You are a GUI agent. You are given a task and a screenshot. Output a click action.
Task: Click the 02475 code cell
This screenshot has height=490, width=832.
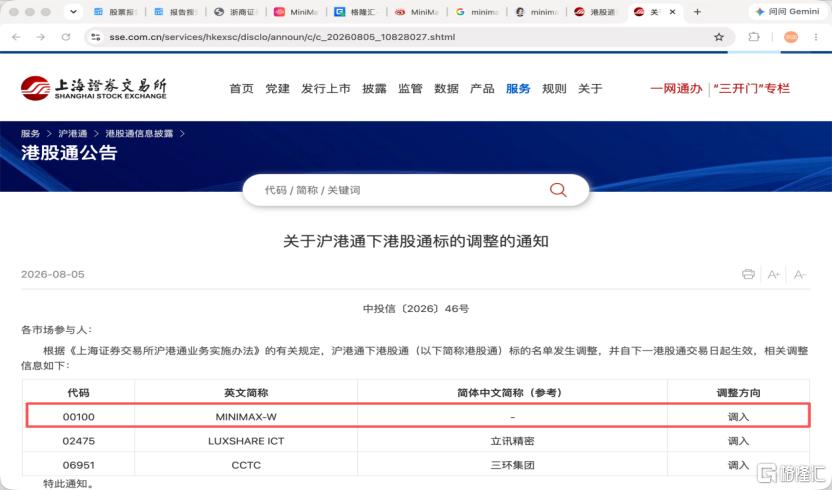click(79, 441)
